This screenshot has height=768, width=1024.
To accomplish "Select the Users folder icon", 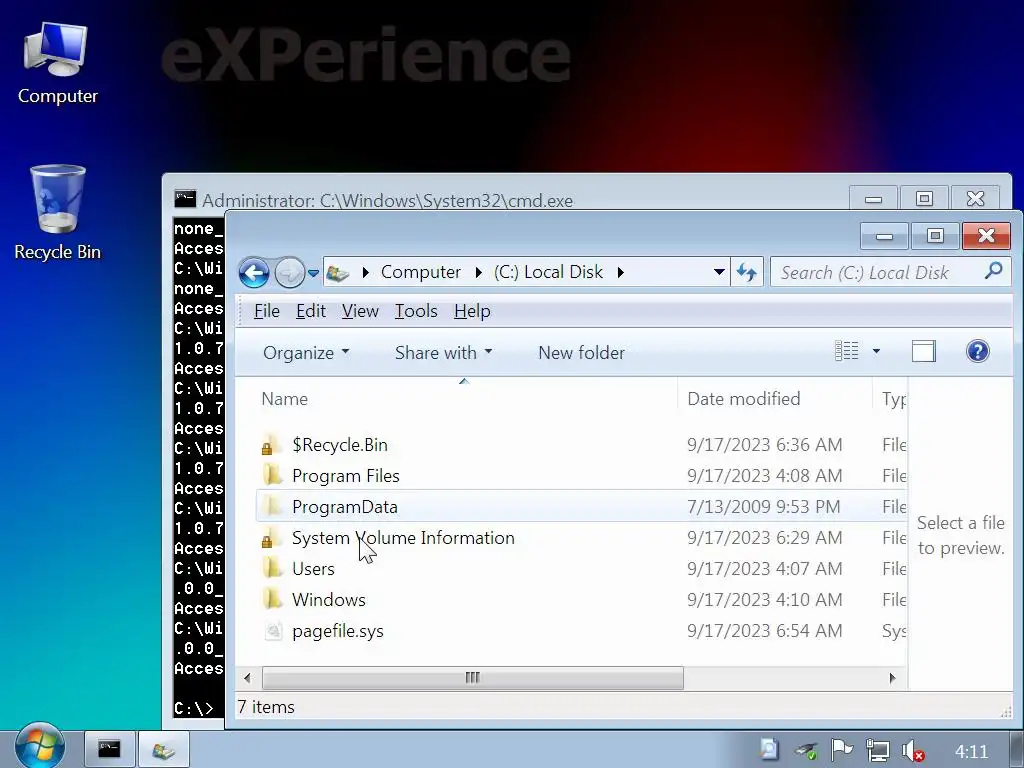I will tap(272, 568).
